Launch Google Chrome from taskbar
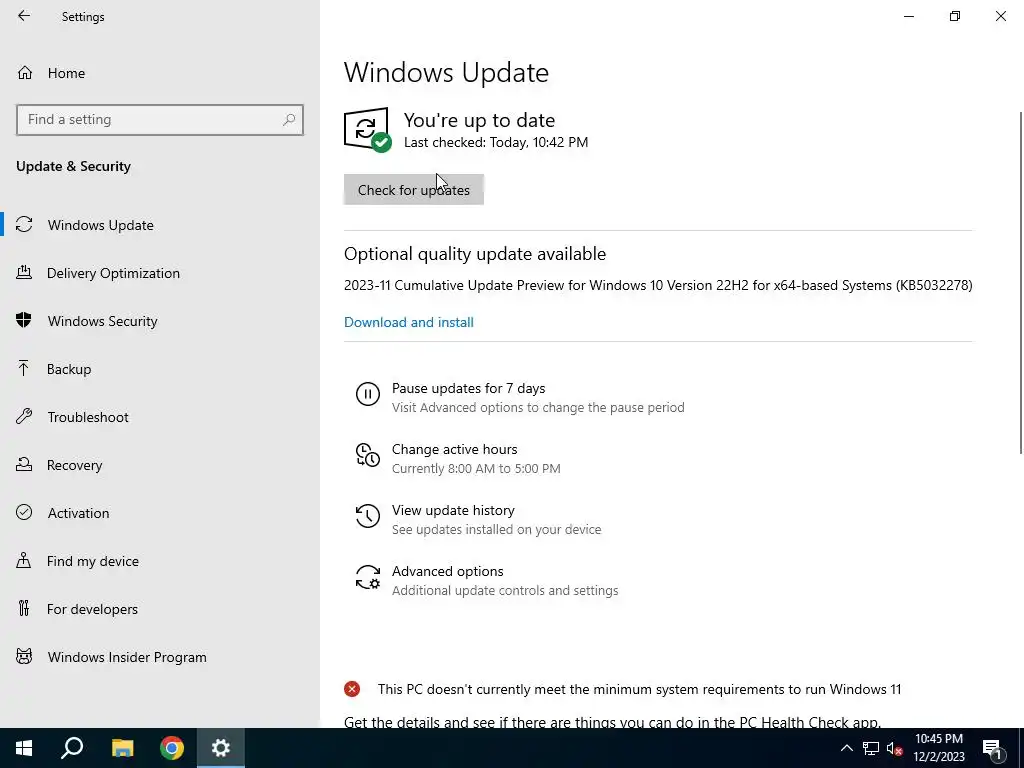Viewport: 1024px width, 768px height. click(x=172, y=748)
